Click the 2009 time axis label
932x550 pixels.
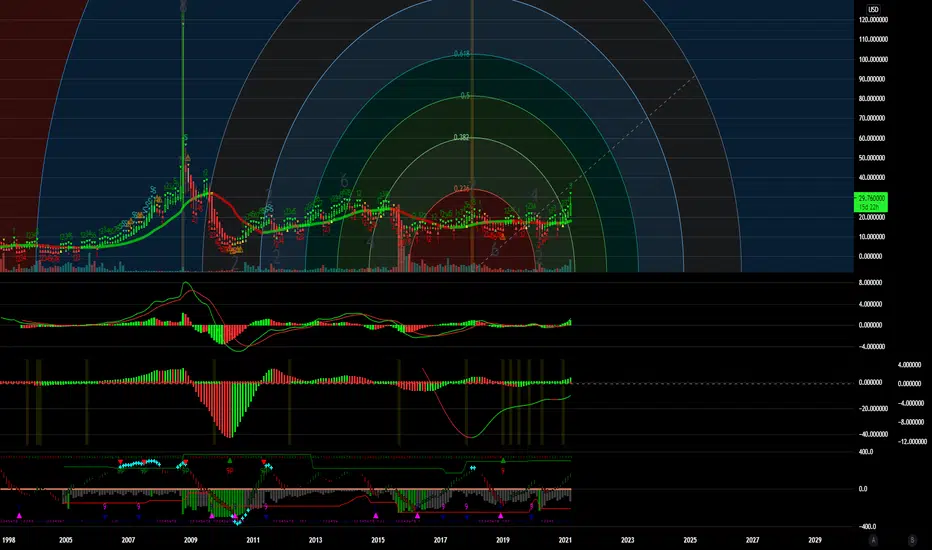pos(190,540)
